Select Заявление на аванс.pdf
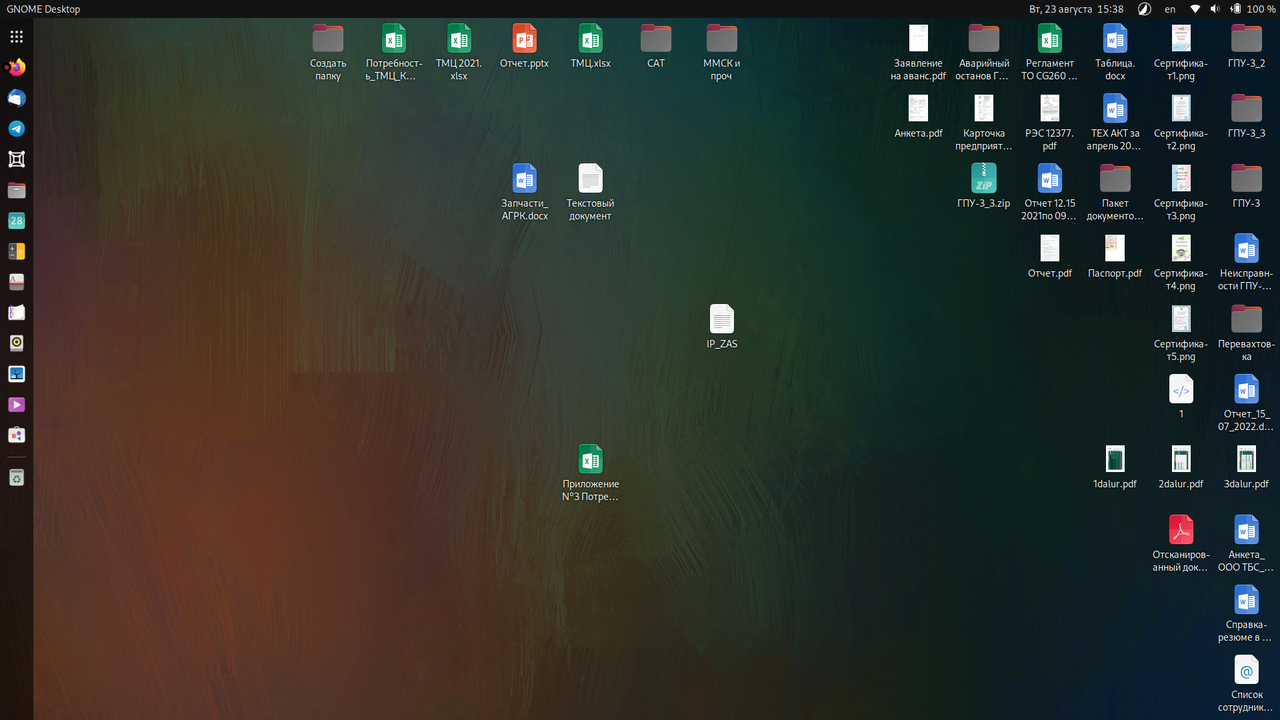This screenshot has height=720, width=1280. pyautogui.click(x=918, y=53)
